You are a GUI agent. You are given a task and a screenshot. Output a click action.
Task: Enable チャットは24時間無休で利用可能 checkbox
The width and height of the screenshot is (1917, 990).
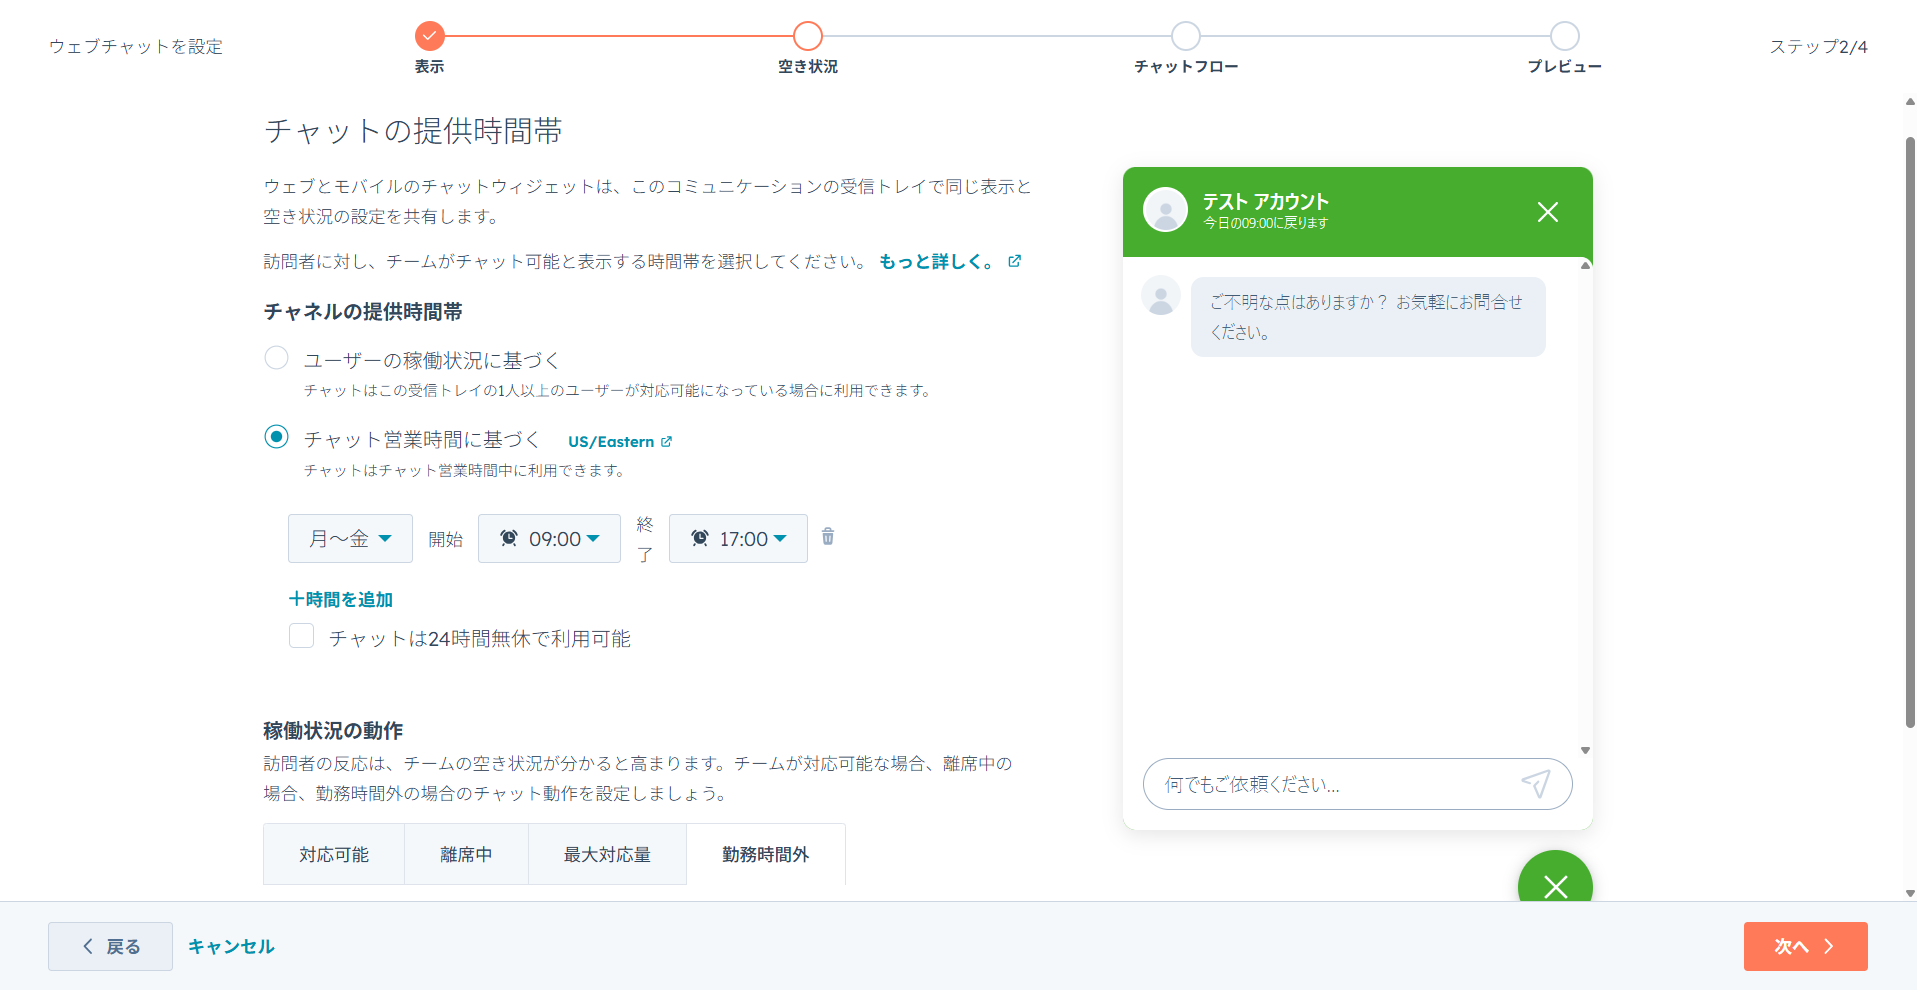[x=301, y=636]
